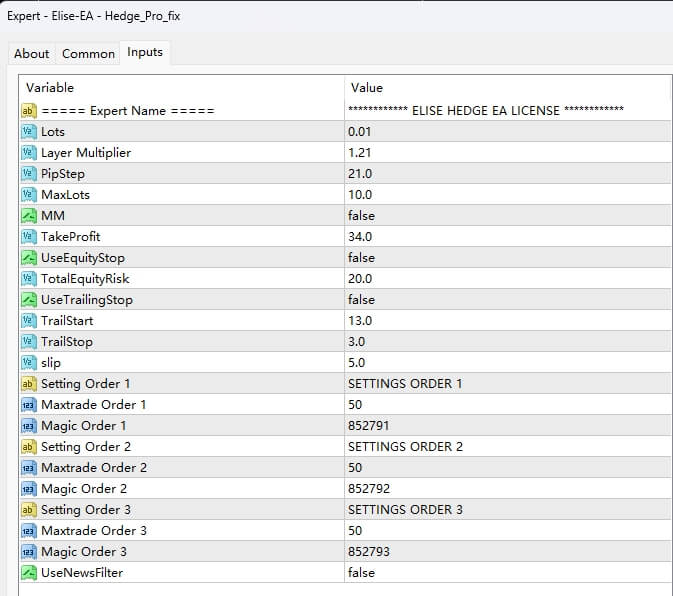This screenshot has height=596, width=673.
Task: Click the integer icon beside Maxtrade Order 3
Action: click(28, 531)
